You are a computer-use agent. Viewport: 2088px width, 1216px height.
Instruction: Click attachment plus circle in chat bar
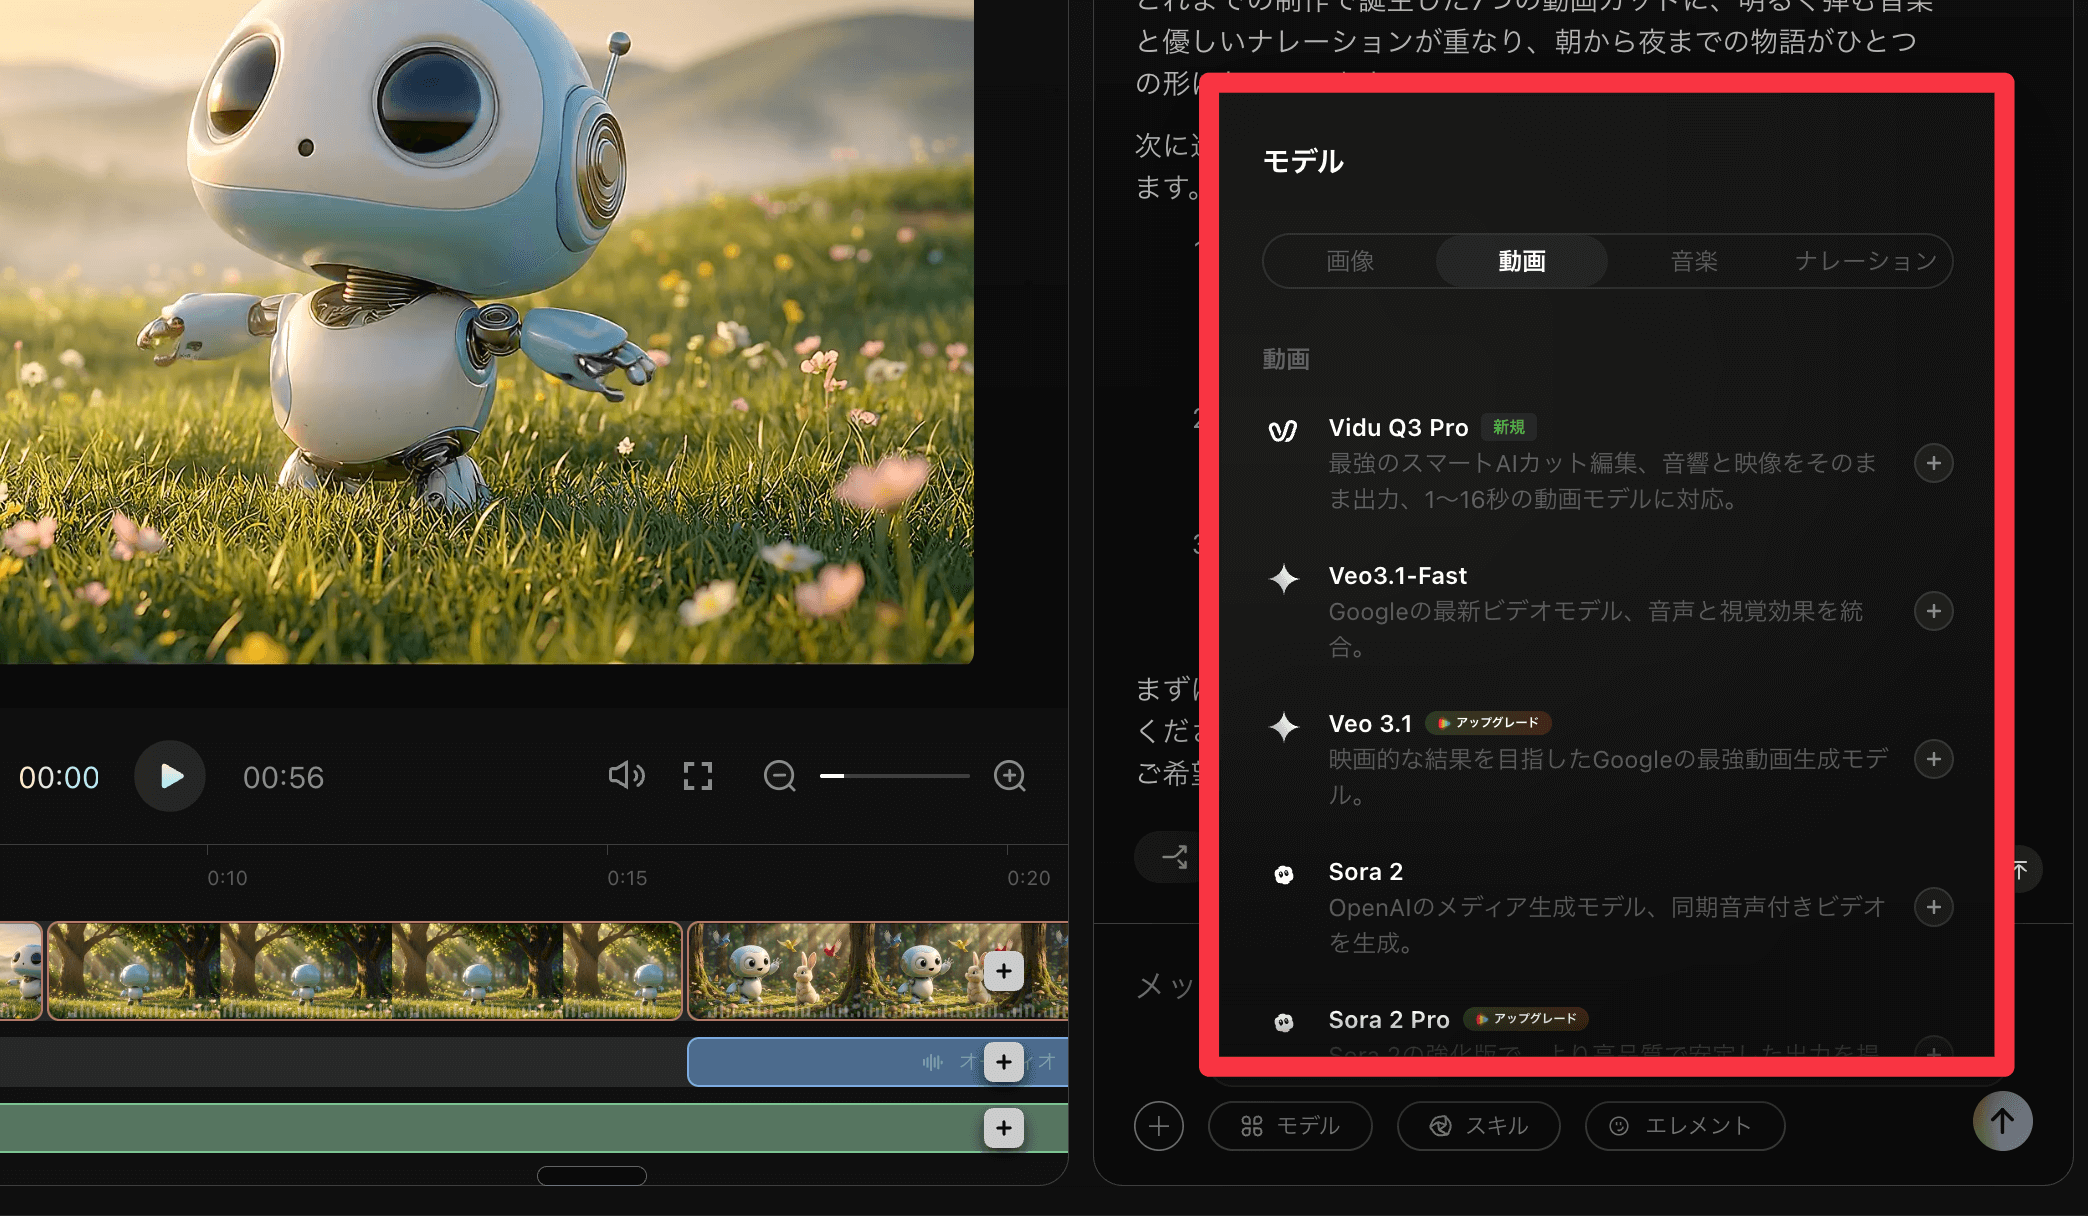[x=1158, y=1126]
